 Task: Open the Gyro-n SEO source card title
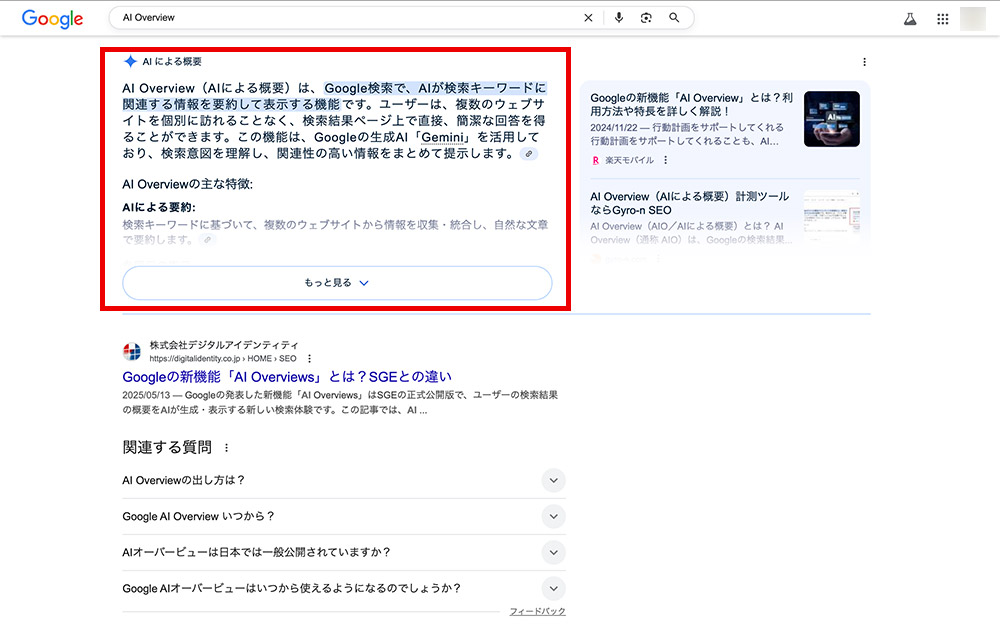(x=689, y=203)
